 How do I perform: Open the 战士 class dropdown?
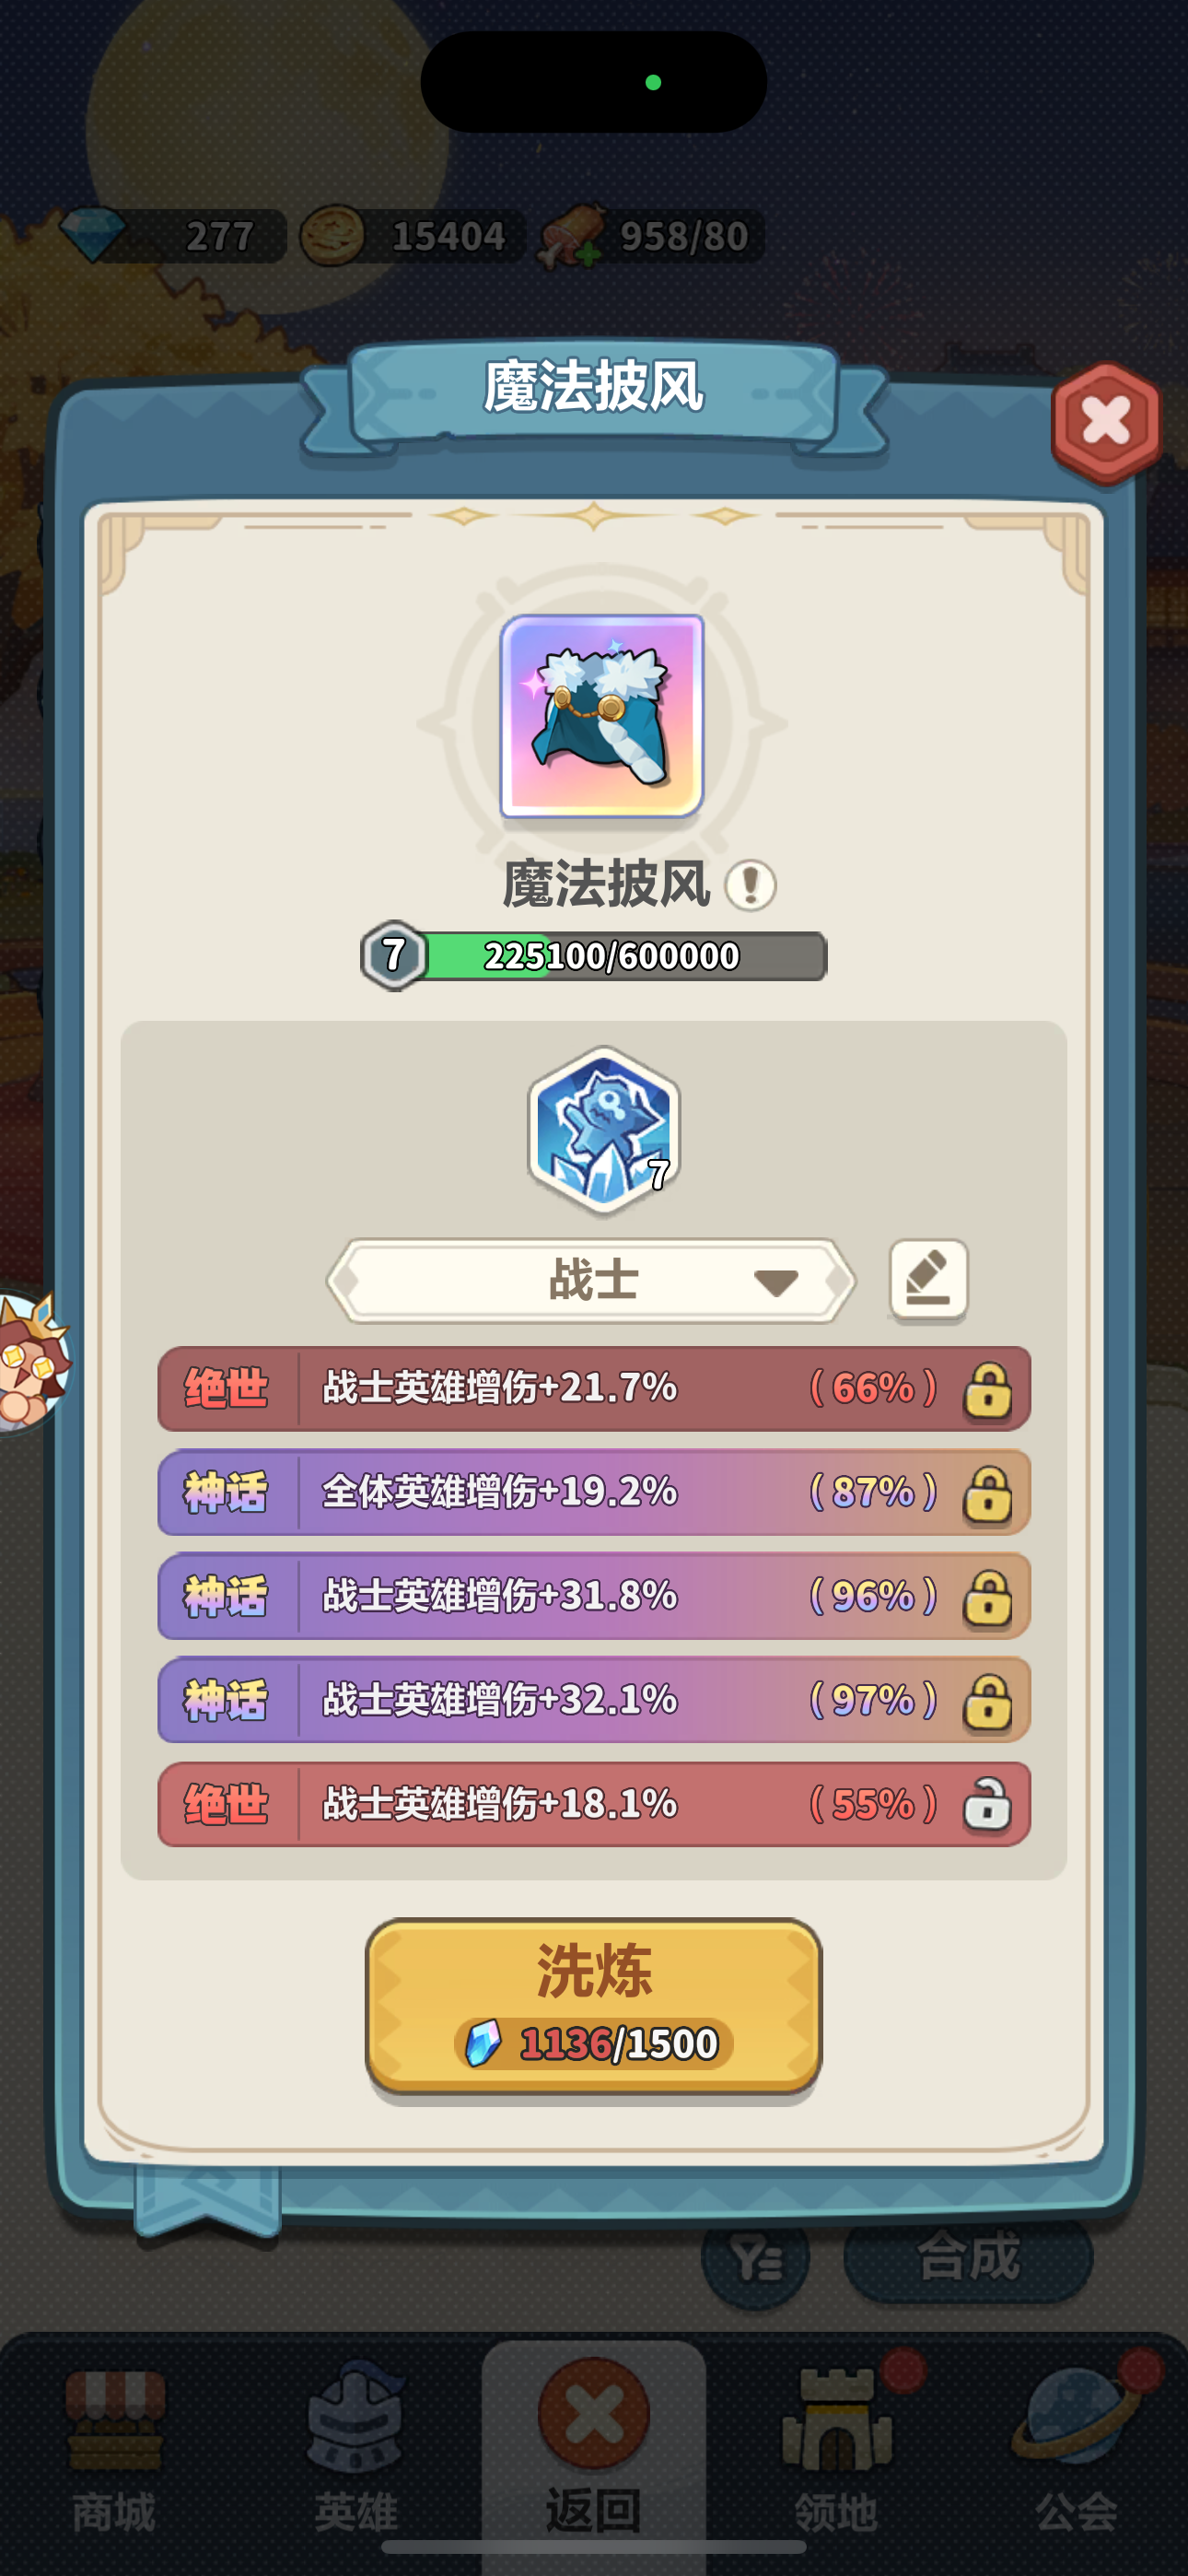(x=591, y=1280)
